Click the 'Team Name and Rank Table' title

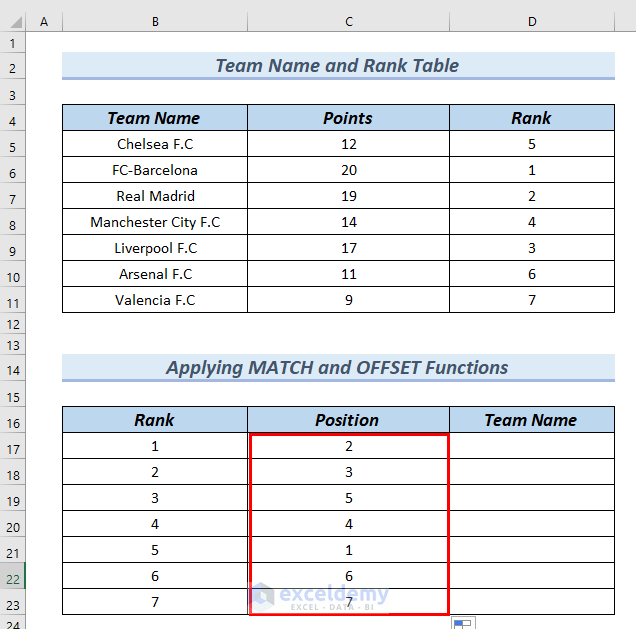[338, 66]
